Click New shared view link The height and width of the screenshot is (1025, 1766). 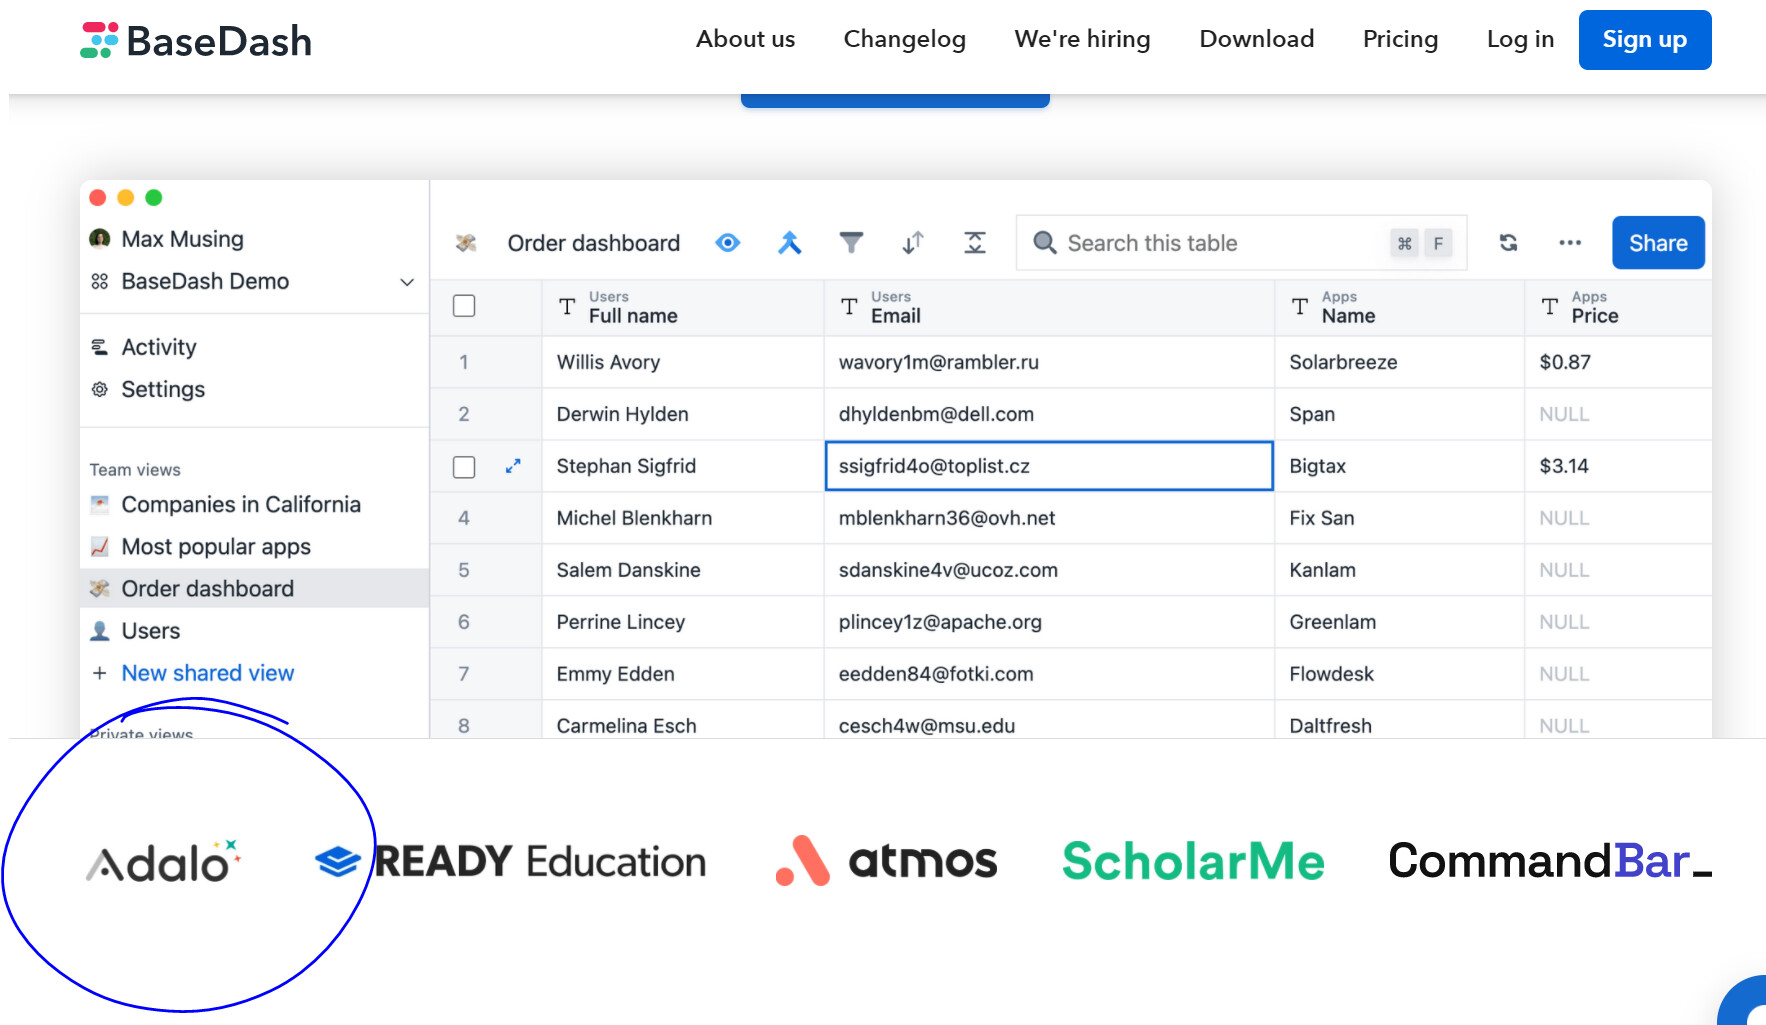pyautogui.click(x=208, y=673)
